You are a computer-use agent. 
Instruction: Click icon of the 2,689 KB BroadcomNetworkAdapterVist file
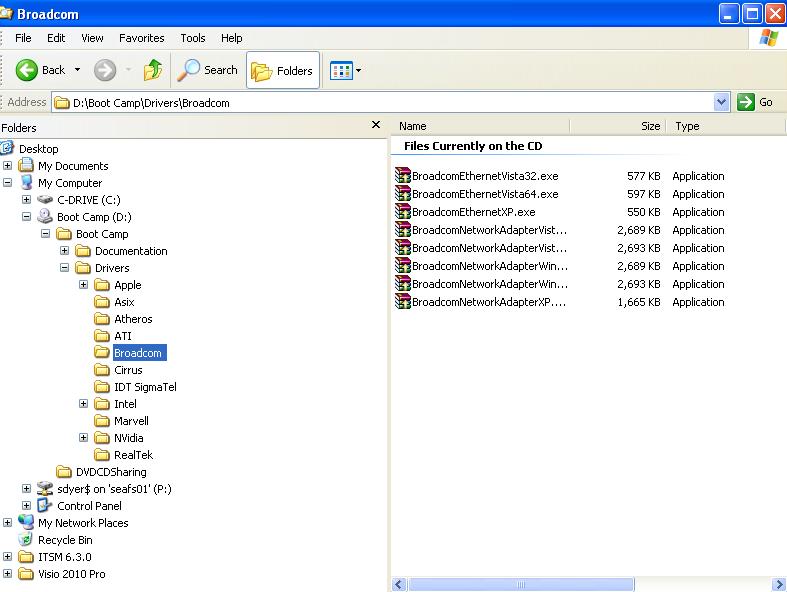[x=403, y=230]
